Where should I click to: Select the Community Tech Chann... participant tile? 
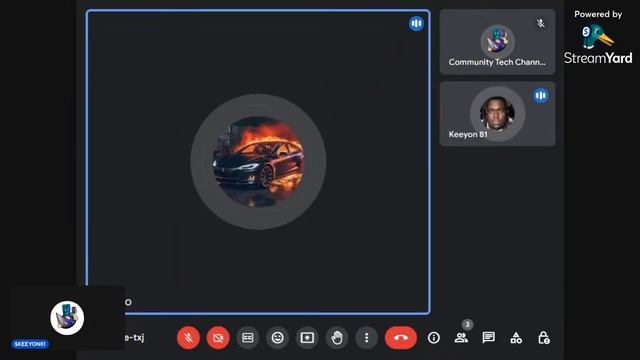tap(498, 42)
